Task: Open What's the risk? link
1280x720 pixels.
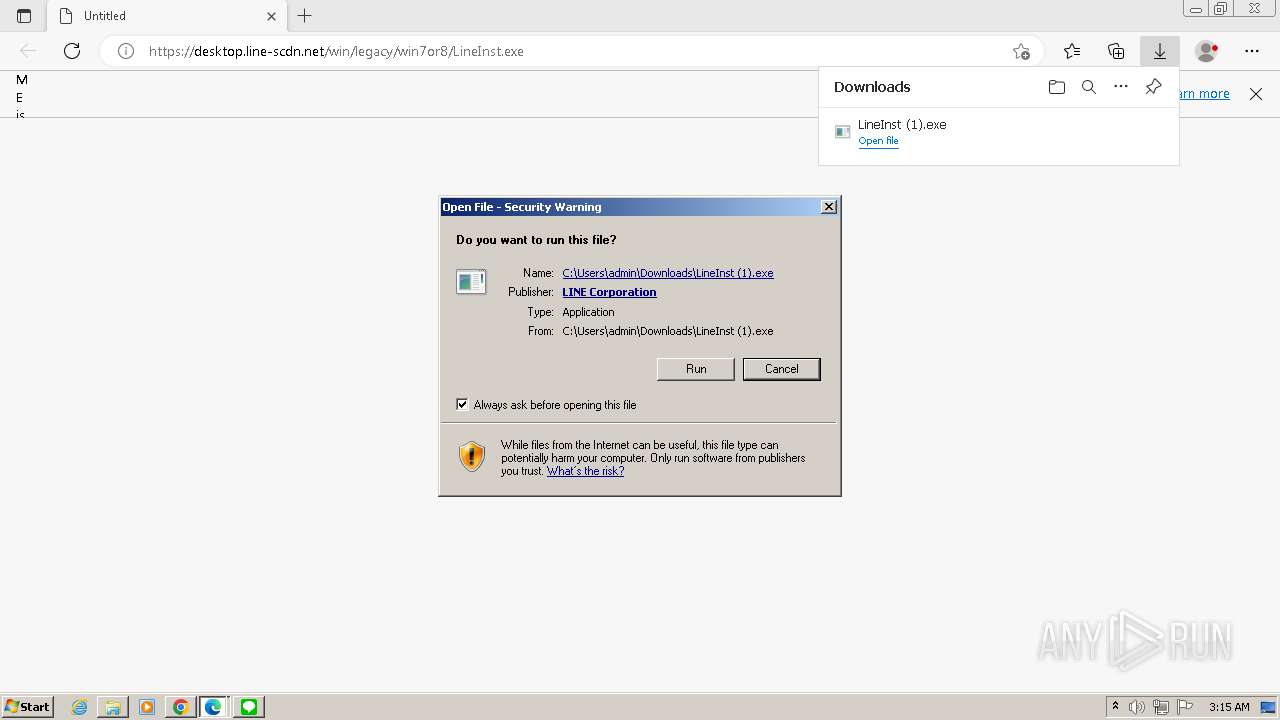Action: [585, 471]
